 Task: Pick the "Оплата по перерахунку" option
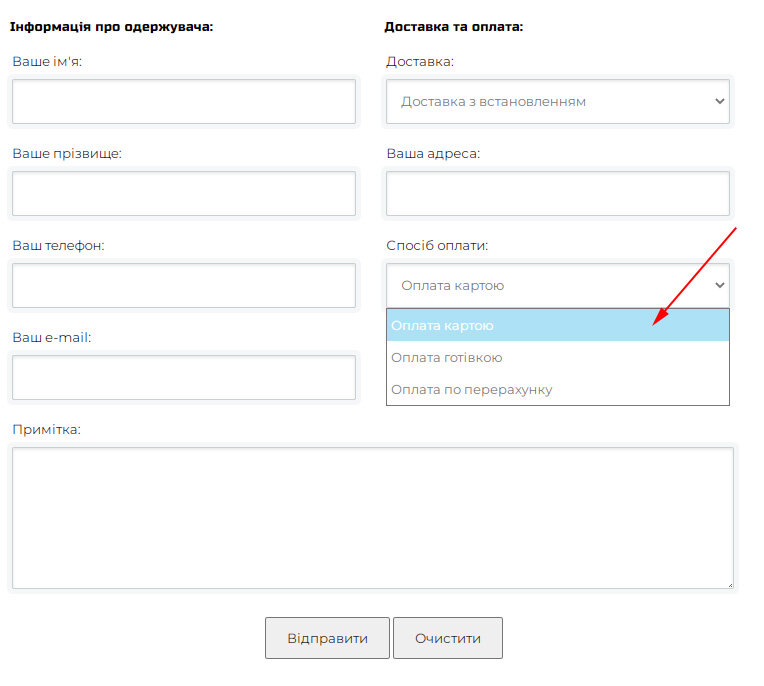coord(557,390)
